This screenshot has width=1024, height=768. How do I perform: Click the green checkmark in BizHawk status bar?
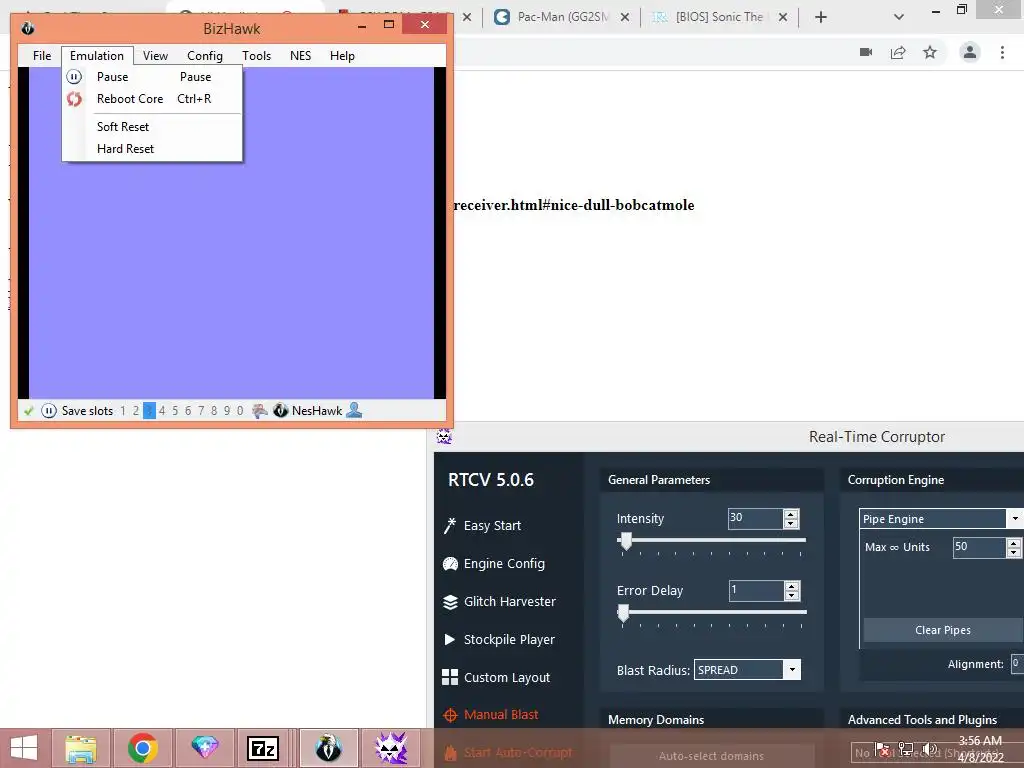pyautogui.click(x=28, y=411)
